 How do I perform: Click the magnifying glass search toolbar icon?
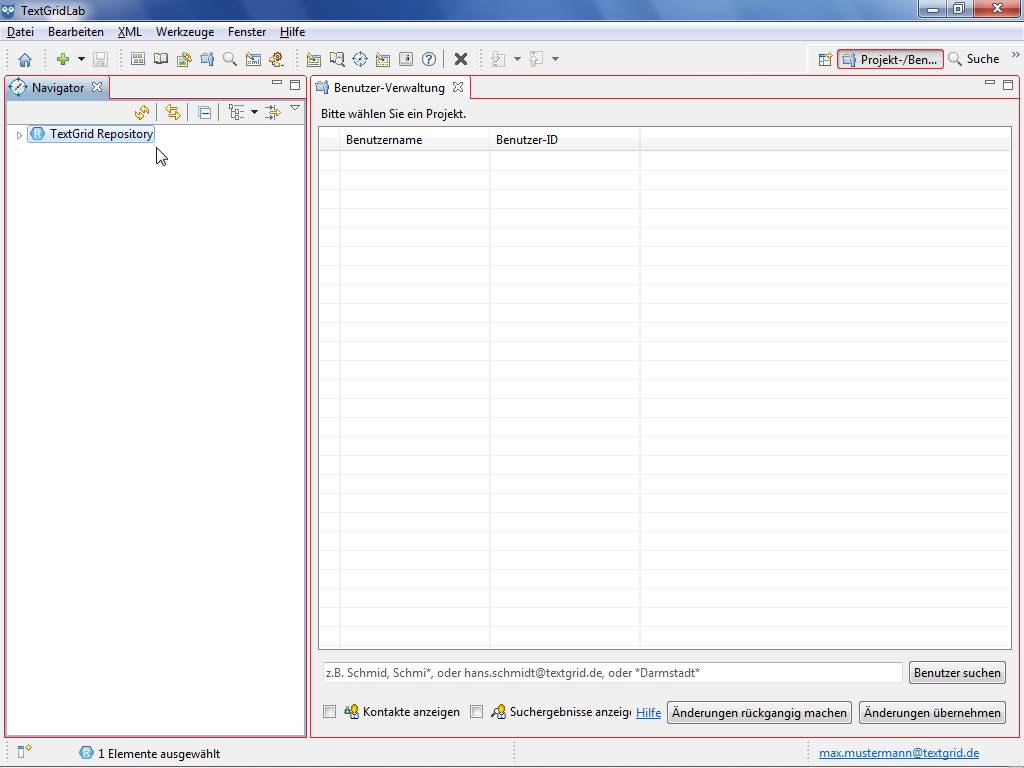click(230, 60)
